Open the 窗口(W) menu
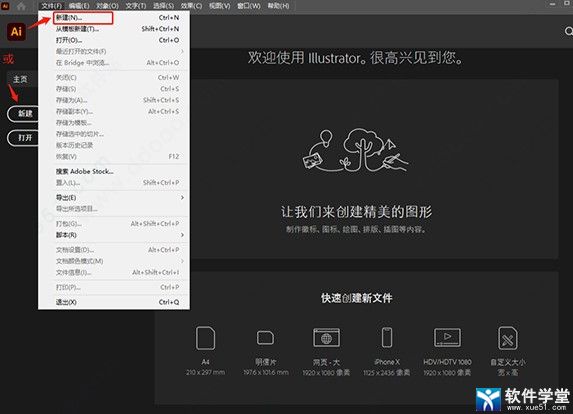573x414 pixels. [x=249, y=6]
